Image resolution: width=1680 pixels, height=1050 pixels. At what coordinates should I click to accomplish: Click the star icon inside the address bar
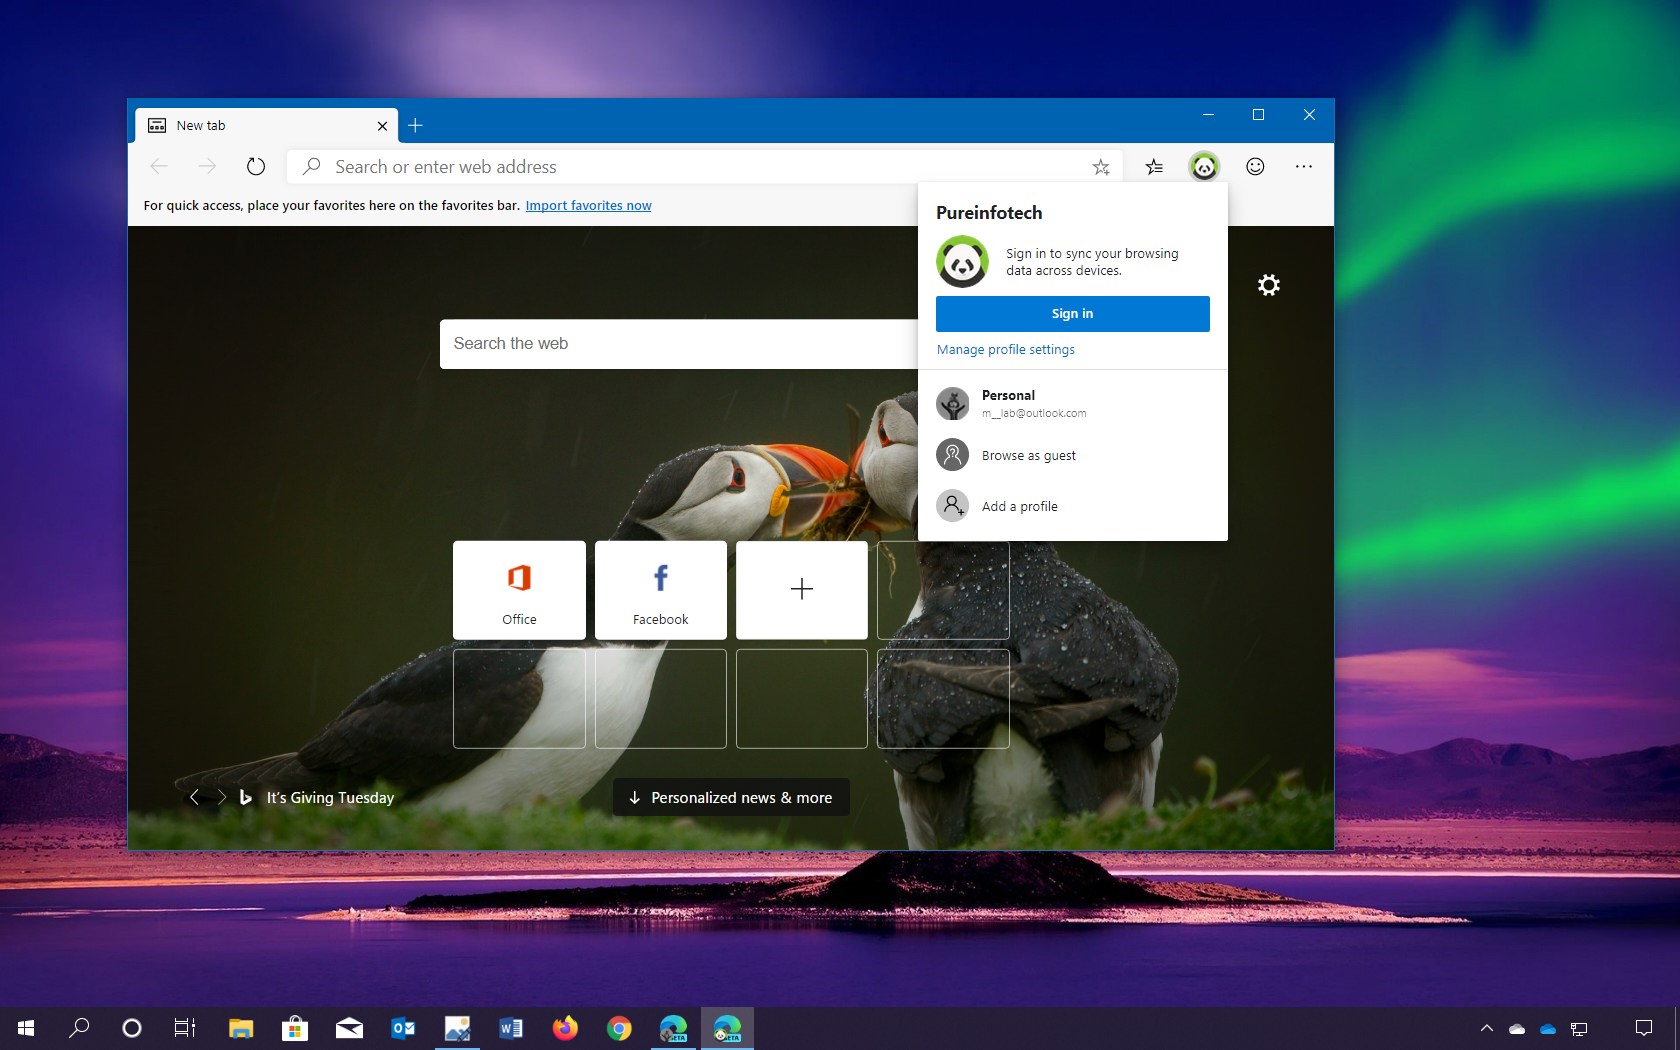pyautogui.click(x=1101, y=167)
